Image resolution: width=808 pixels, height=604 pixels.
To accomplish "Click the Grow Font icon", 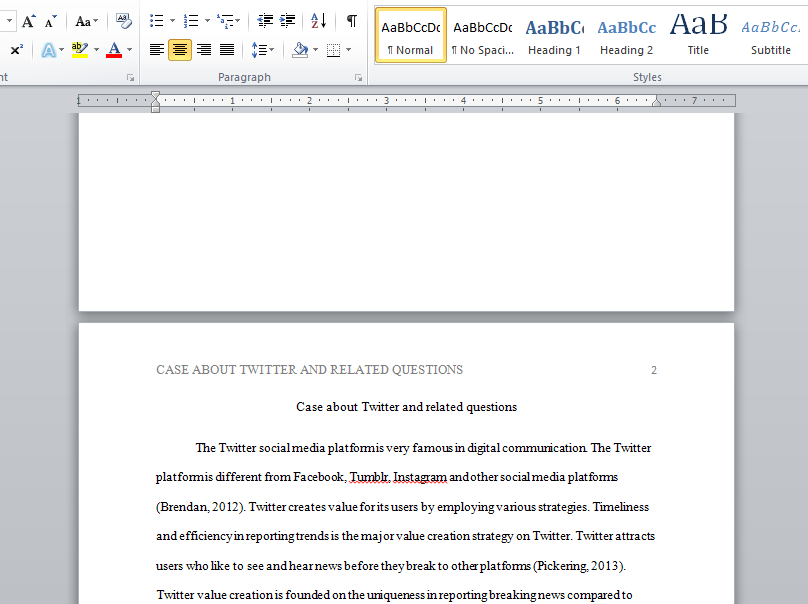I will click(29, 21).
